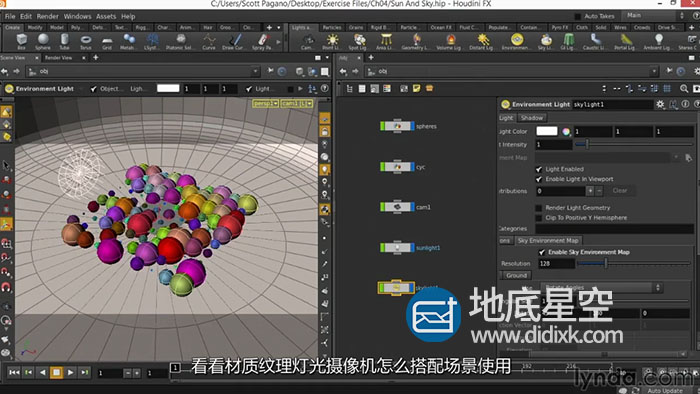Enable Render Light Geometry

(539, 208)
